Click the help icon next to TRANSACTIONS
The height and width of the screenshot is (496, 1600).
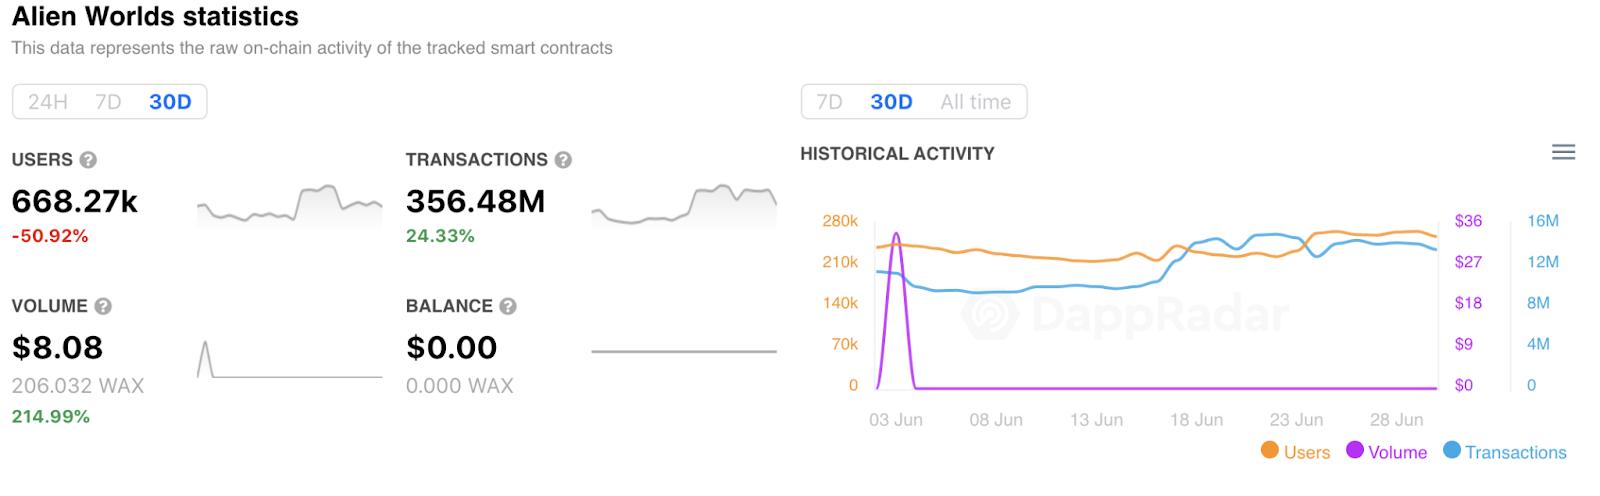tap(563, 160)
